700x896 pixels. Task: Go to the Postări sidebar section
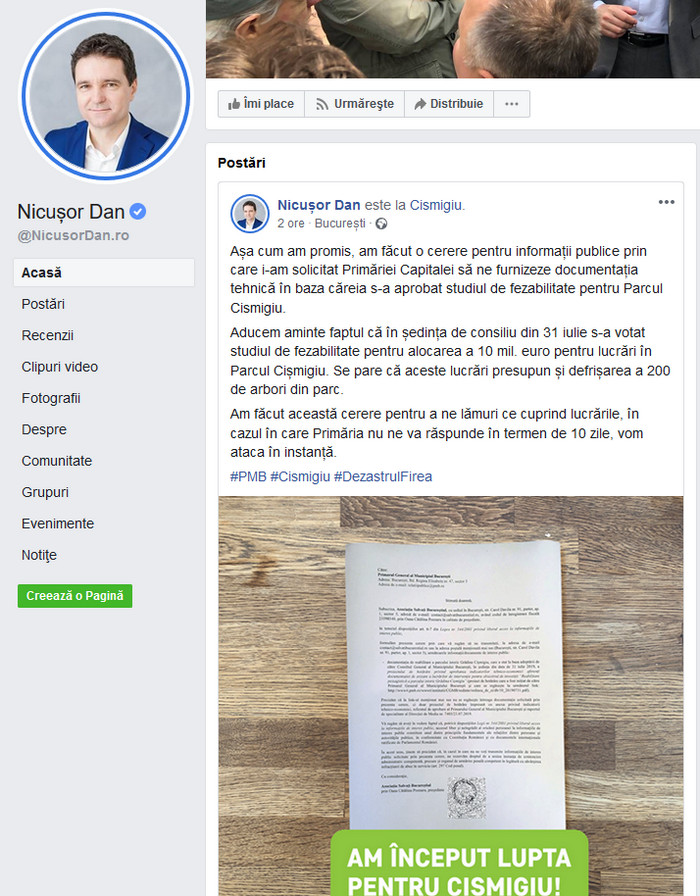tap(43, 304)
